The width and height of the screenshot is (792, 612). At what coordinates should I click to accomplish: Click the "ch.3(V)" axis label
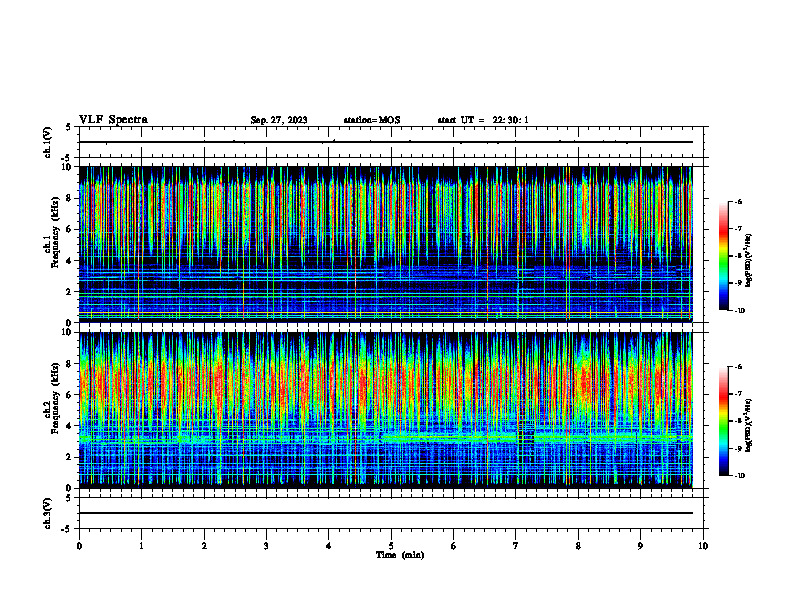point(48,513)
